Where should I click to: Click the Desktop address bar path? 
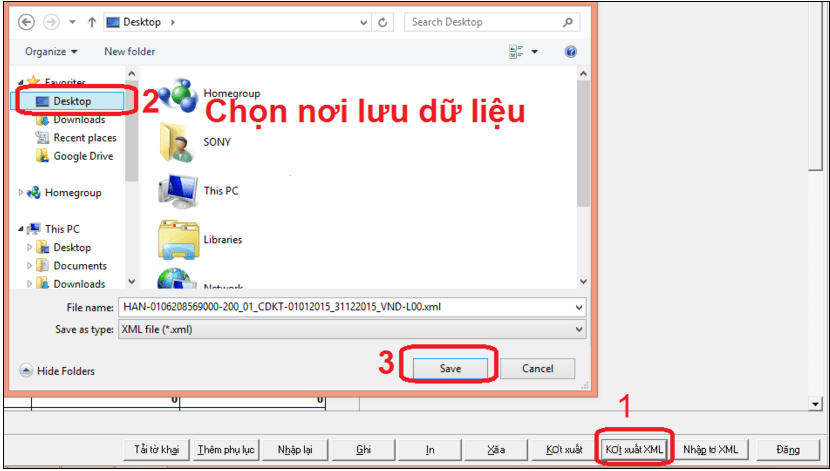click(x=142, y=22)
